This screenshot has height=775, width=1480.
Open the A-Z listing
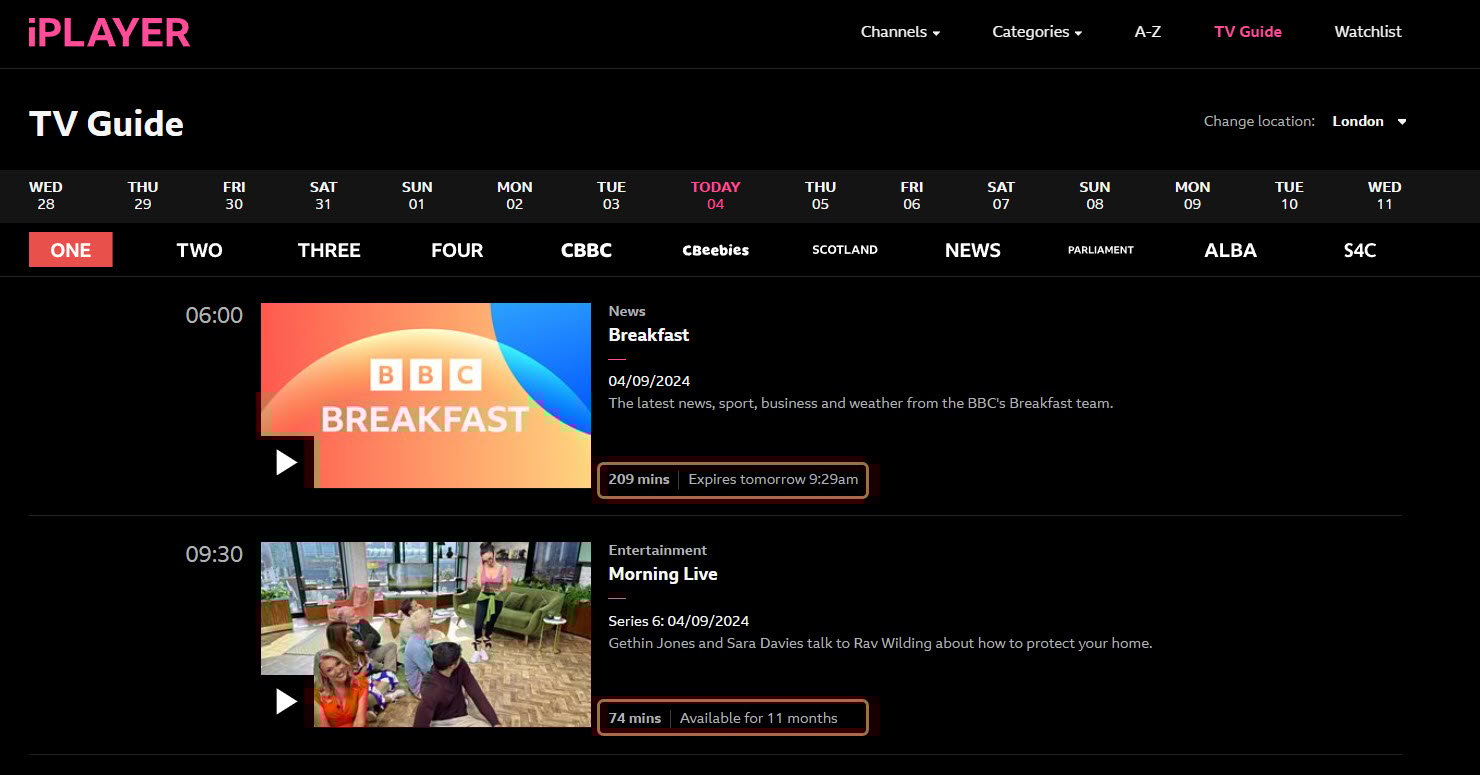point(1147,31)
